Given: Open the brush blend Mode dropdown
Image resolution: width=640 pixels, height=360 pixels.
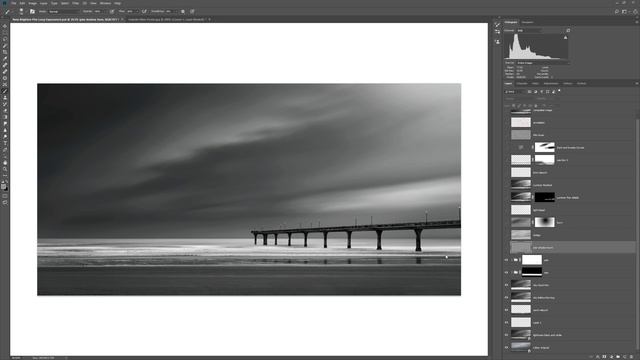Looking at the screenshot, I should (x=64, y=11).
